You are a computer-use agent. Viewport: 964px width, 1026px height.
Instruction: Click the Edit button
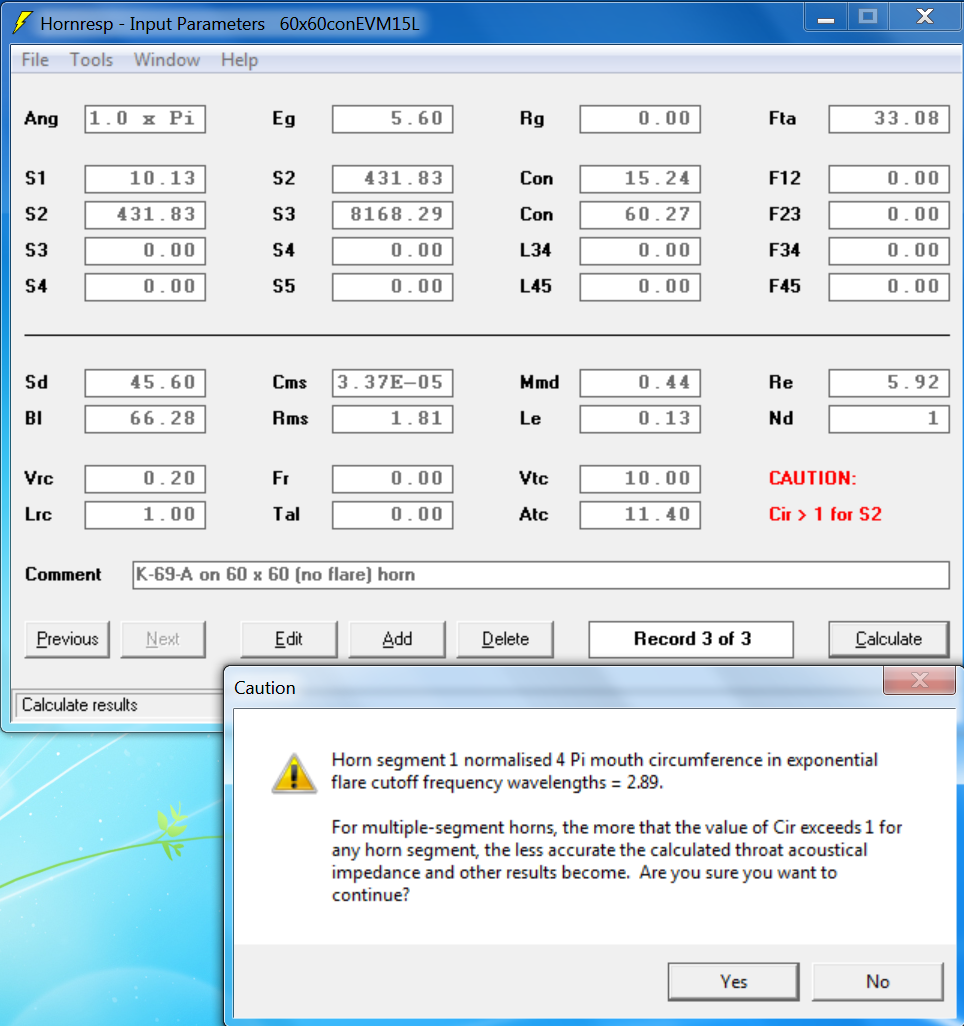pyautogui.click(x=289, y=639)
